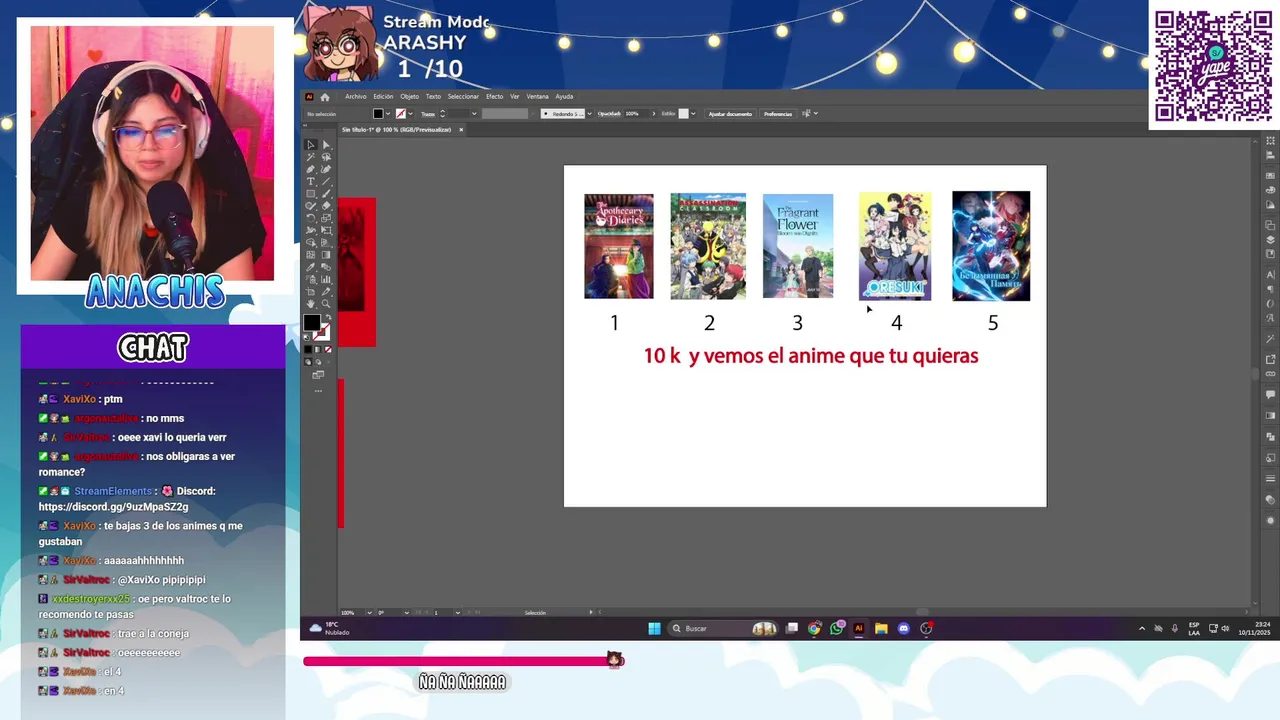Select the Pen tool
Viewport: 1280px width, 720px height.
coord(311,169)
